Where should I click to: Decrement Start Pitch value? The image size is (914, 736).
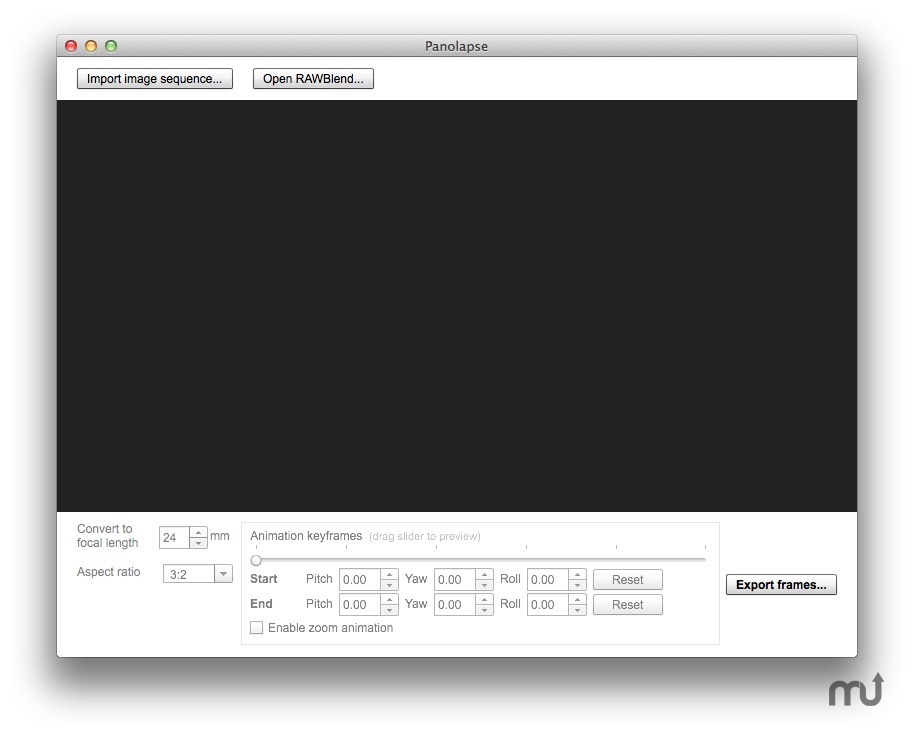click(x=389, y=585)
